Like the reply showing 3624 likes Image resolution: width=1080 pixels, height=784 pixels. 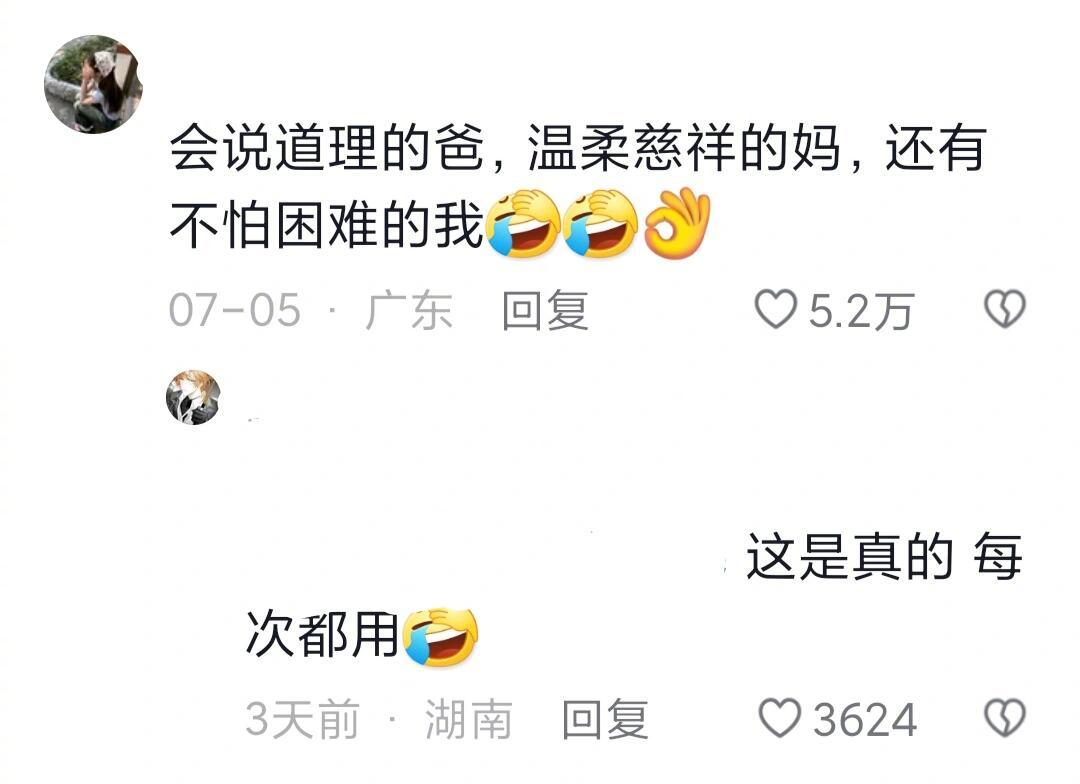(780, 718)
